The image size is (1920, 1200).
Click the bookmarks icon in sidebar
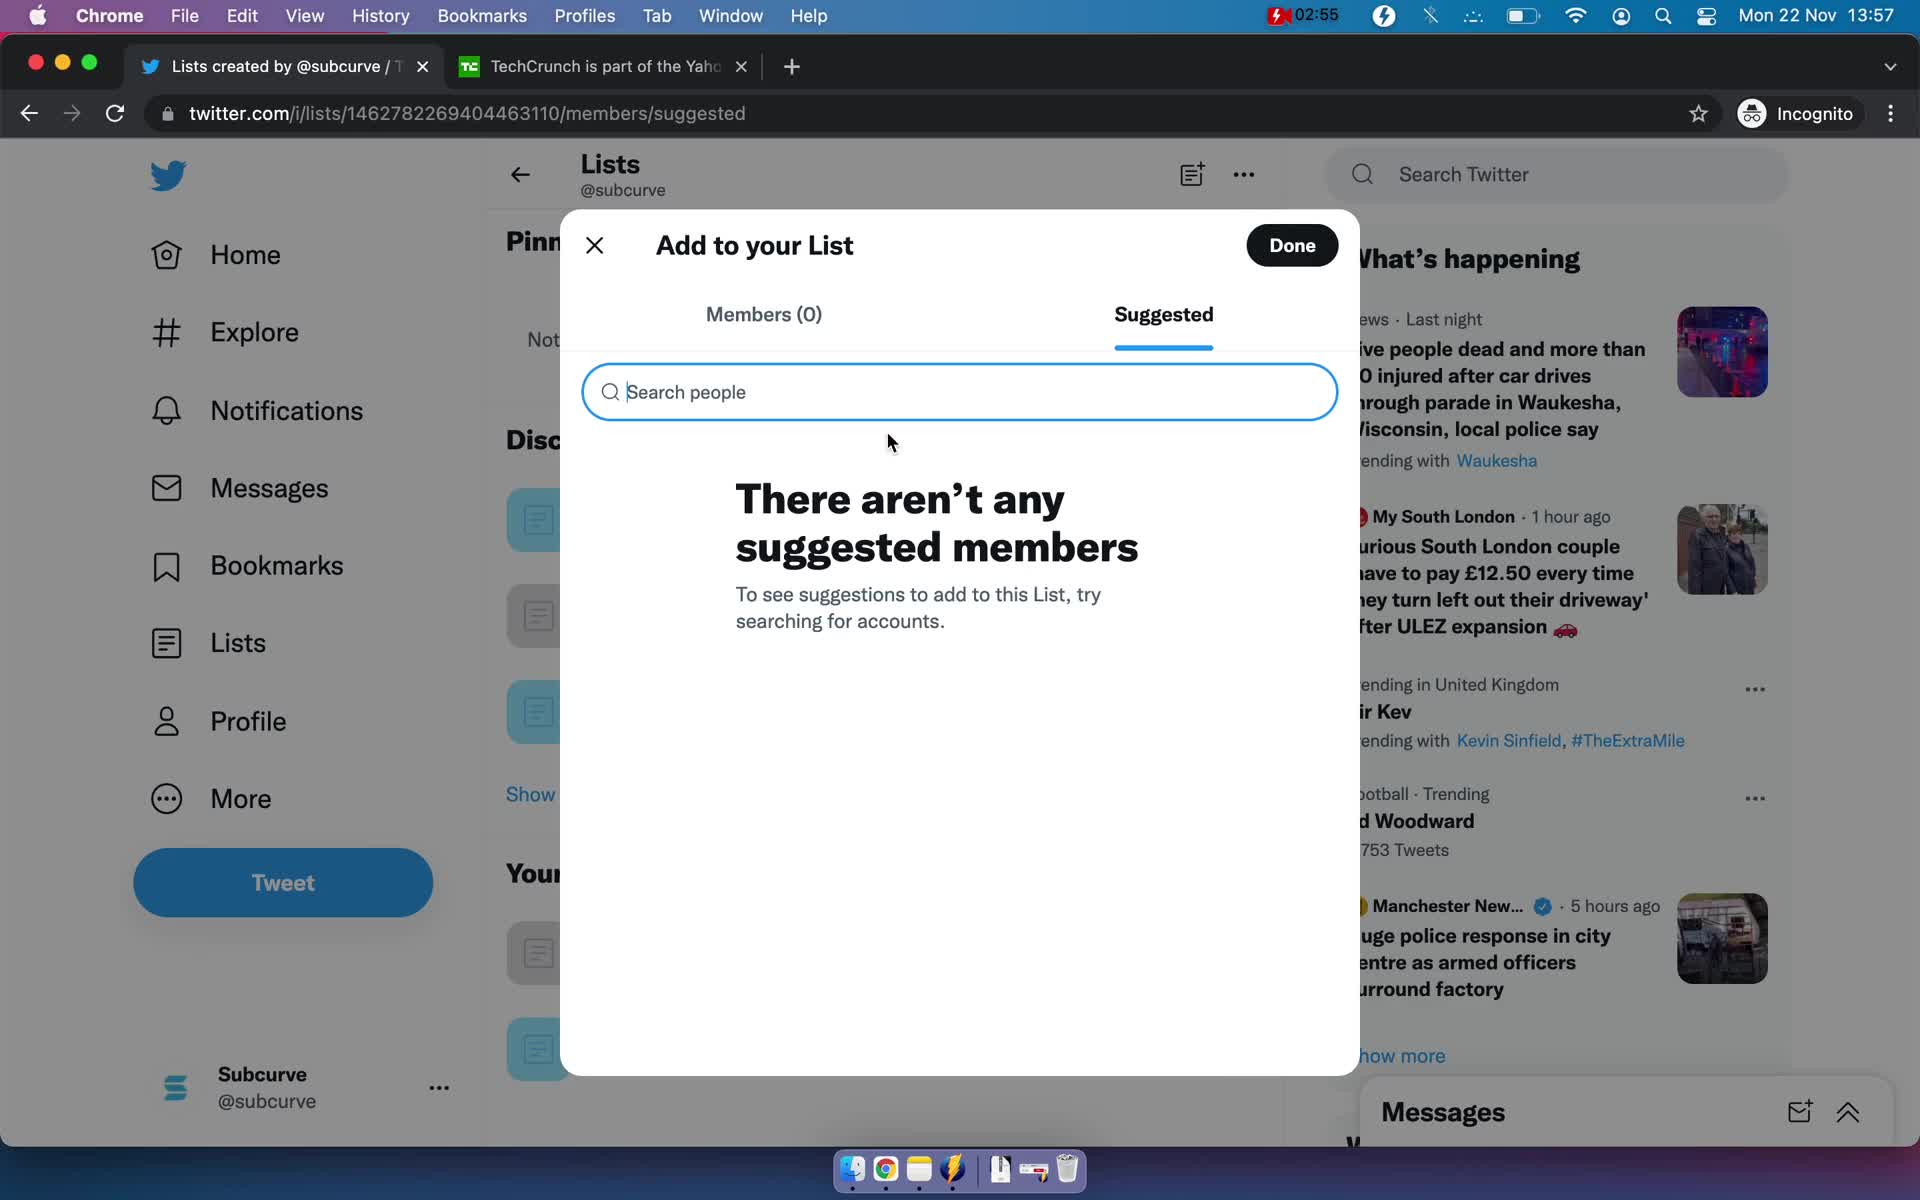tap(164, 565)
